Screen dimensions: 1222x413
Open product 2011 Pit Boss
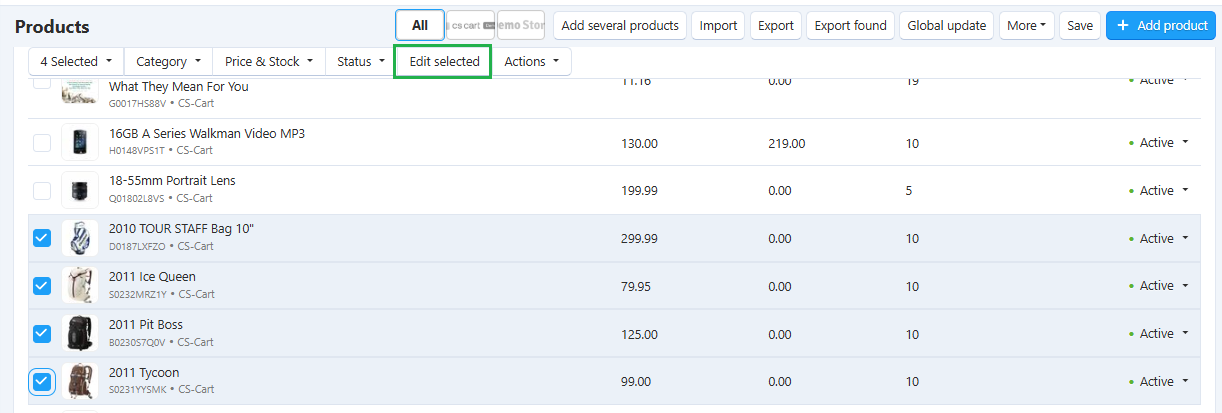coord(146,325)
